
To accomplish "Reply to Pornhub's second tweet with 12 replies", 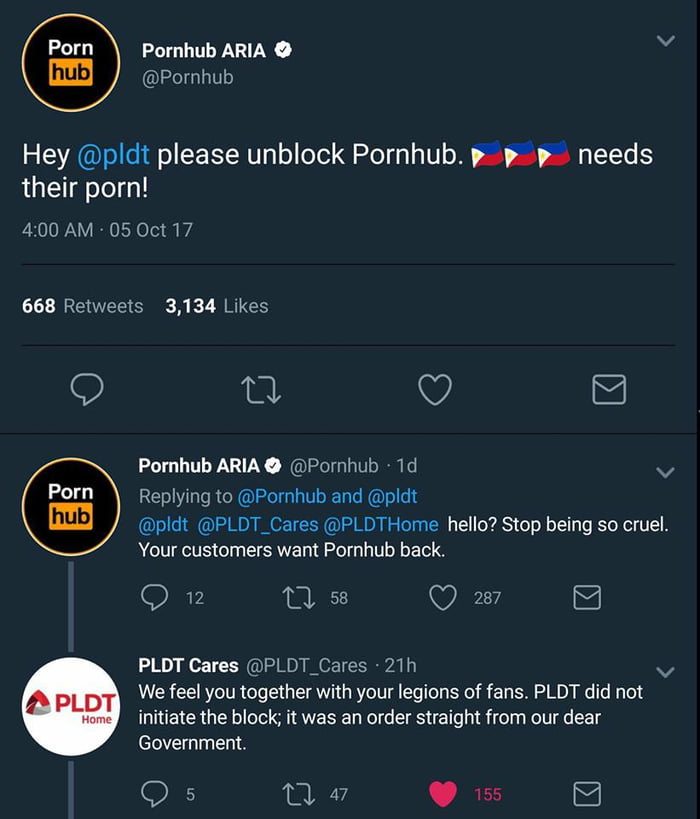I will pyautogui.click(x=155, y=597).
